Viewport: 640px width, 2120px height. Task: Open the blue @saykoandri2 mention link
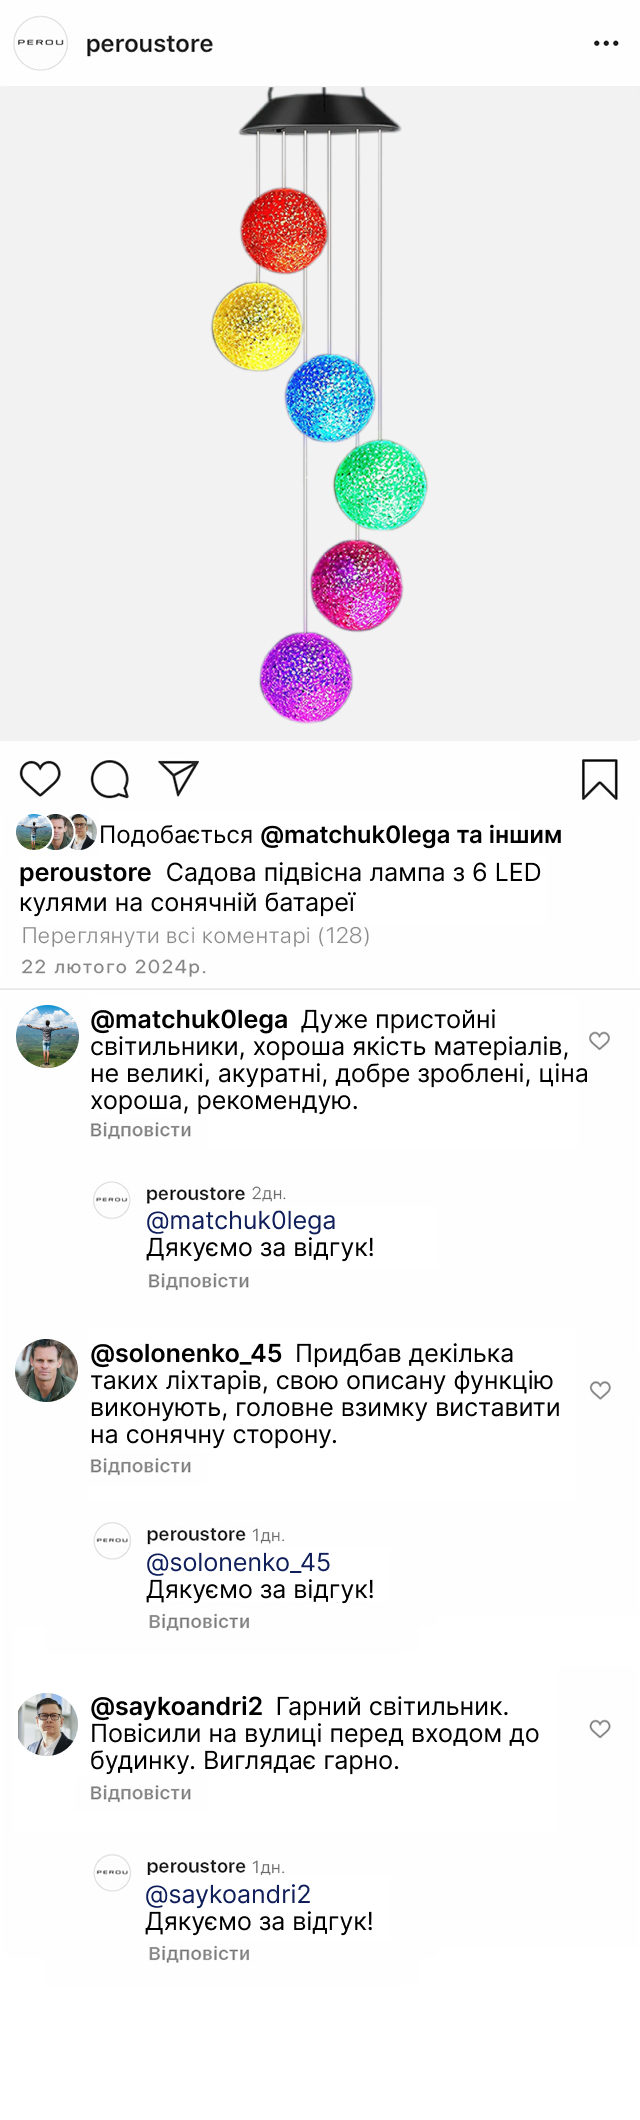click(x=228, y=1894)
